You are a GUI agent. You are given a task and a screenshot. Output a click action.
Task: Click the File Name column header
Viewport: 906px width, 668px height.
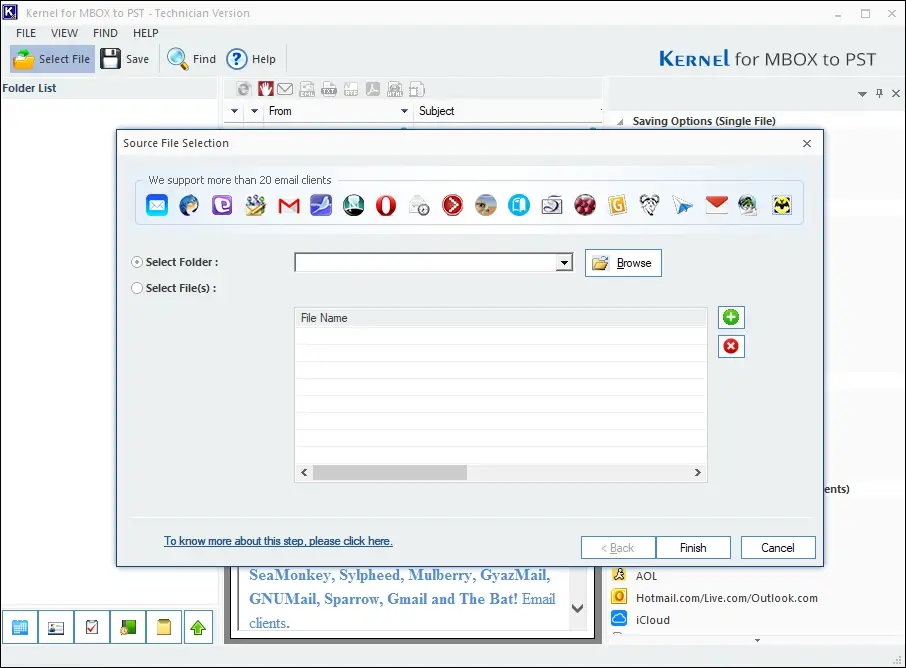(x=501, y=318)
